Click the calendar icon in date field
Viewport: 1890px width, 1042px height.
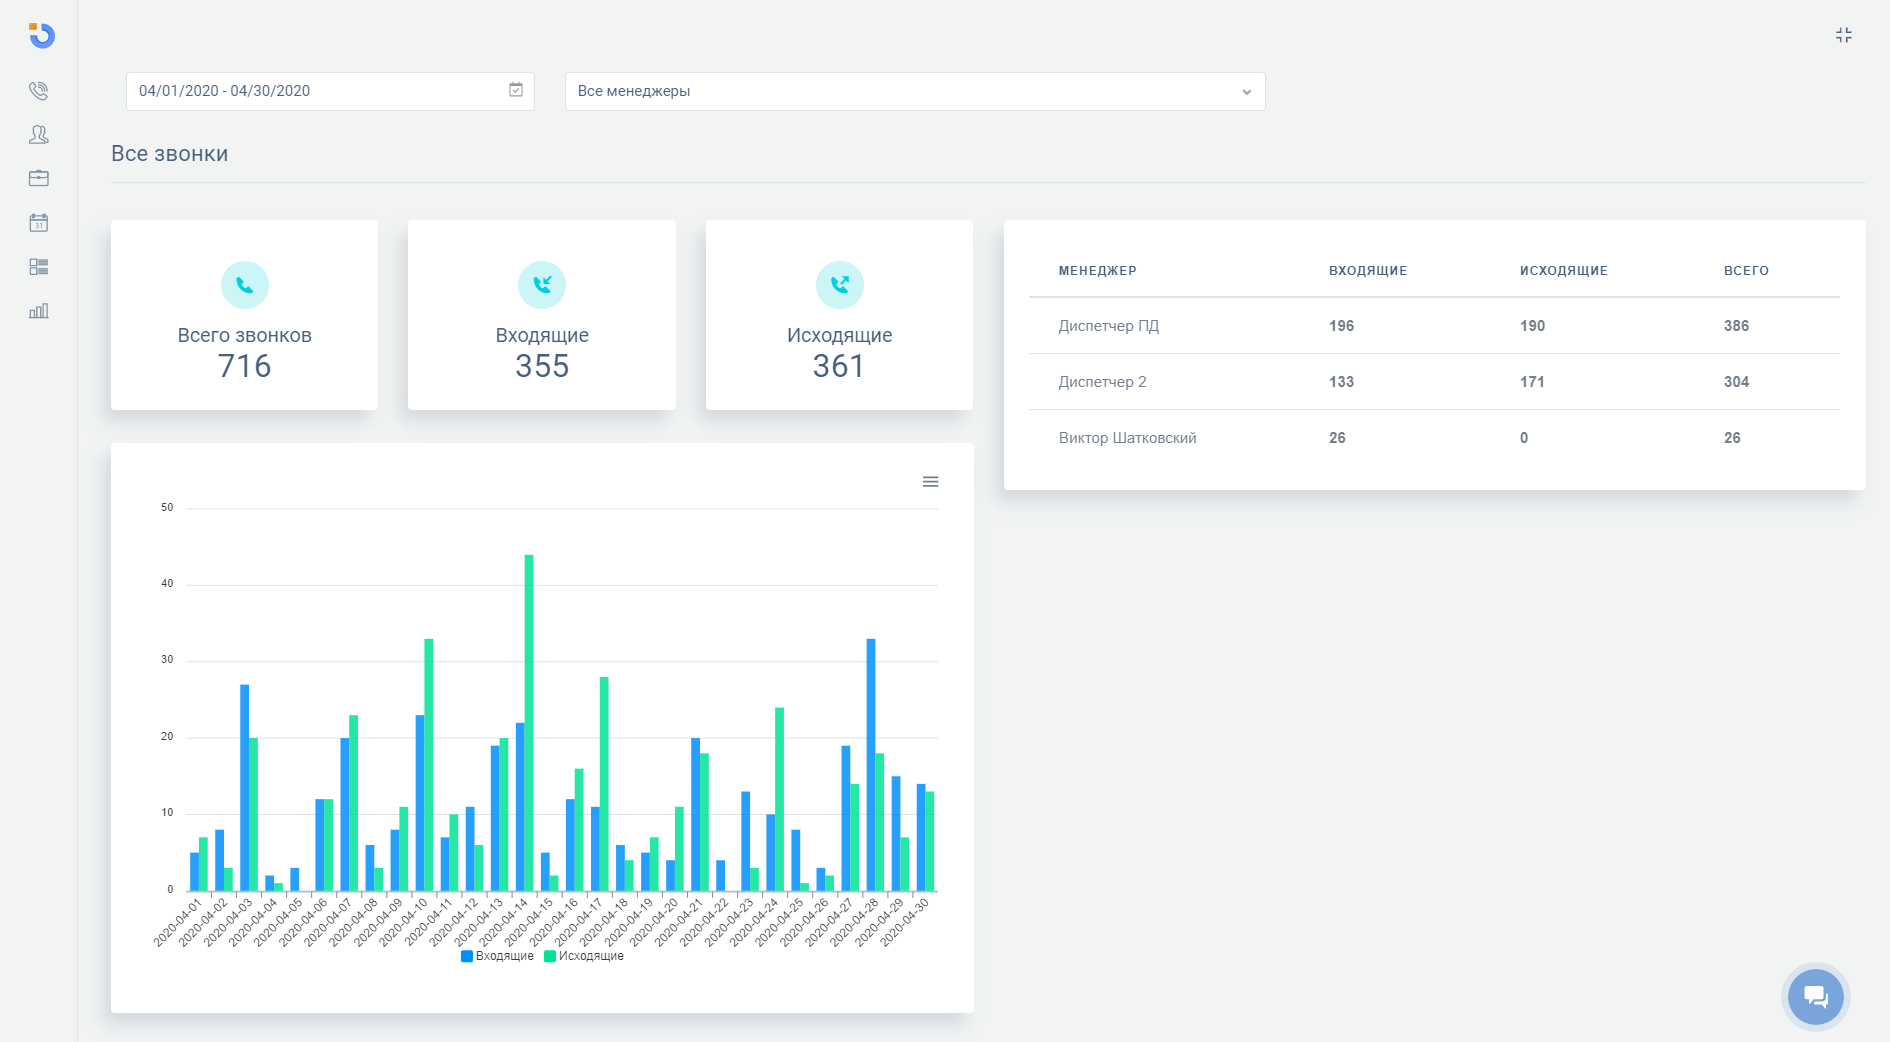coord(516,90)
